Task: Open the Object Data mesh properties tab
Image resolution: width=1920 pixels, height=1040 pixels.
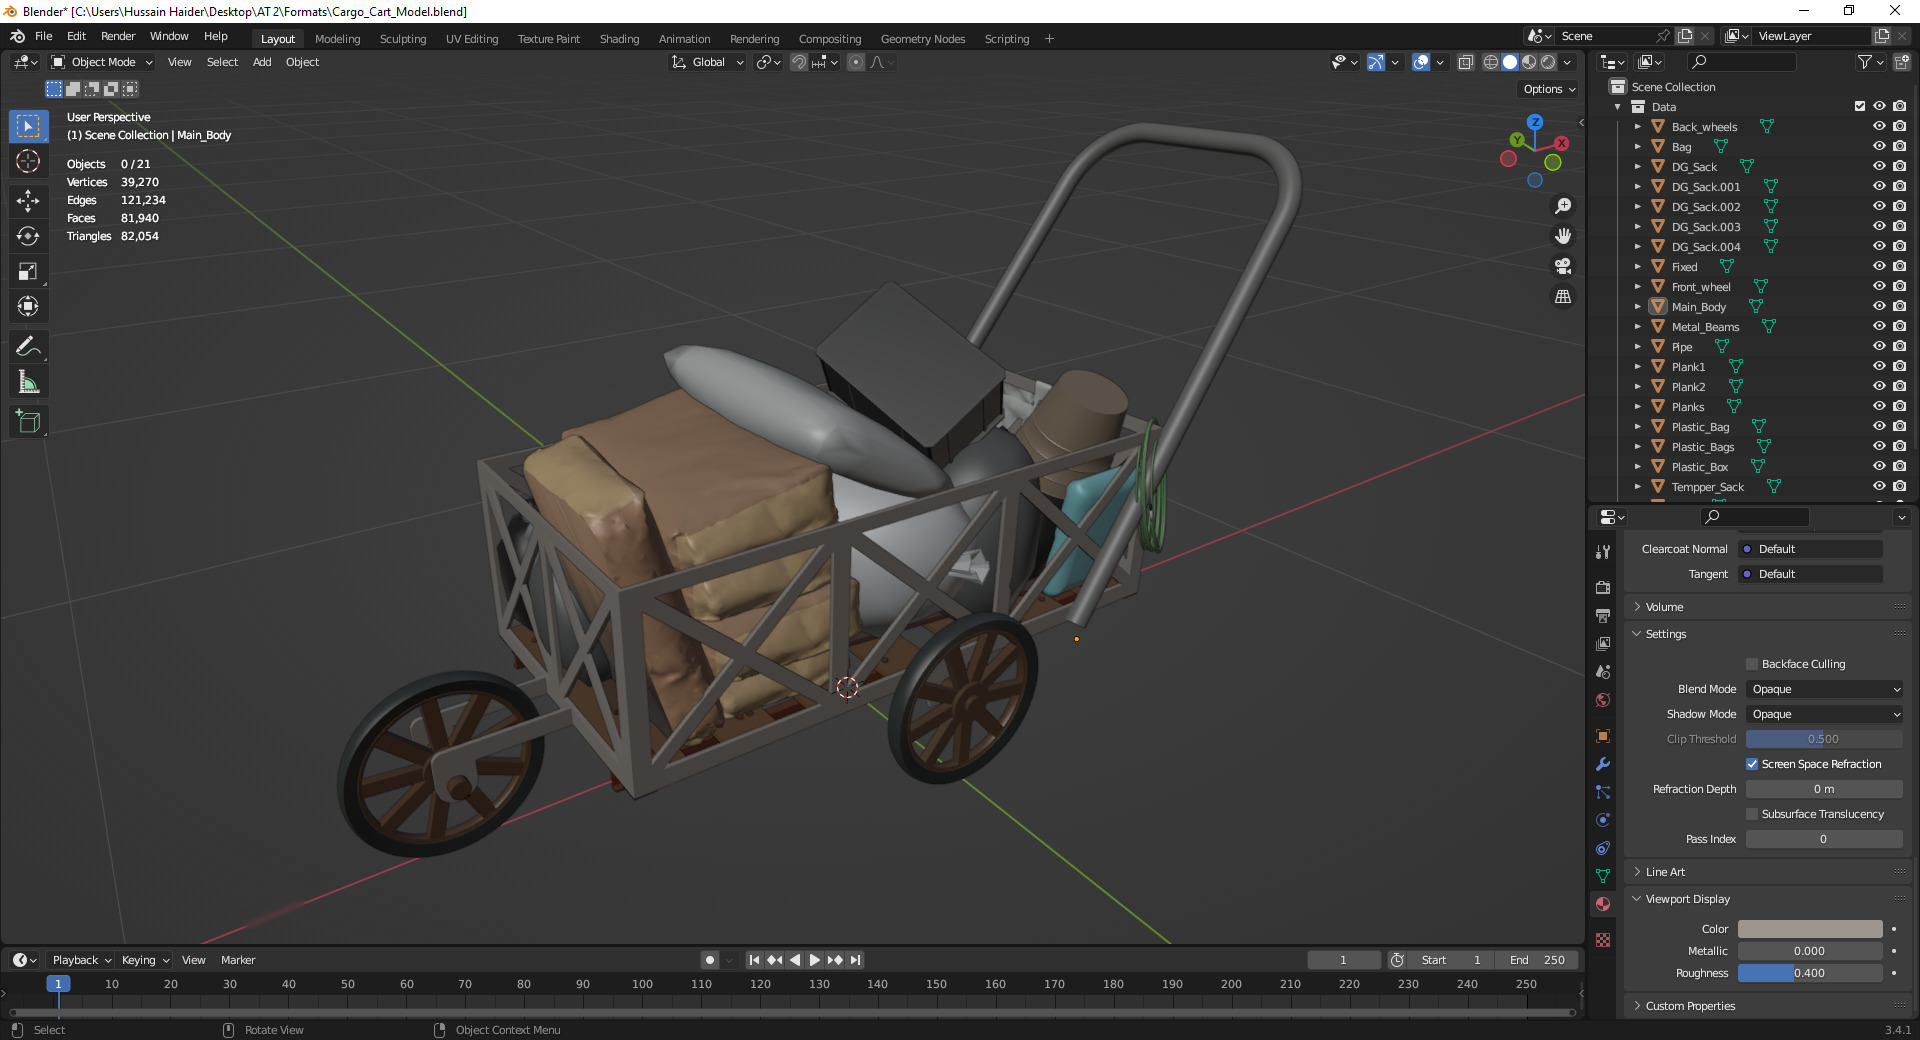Action: tap(1603, 876)
